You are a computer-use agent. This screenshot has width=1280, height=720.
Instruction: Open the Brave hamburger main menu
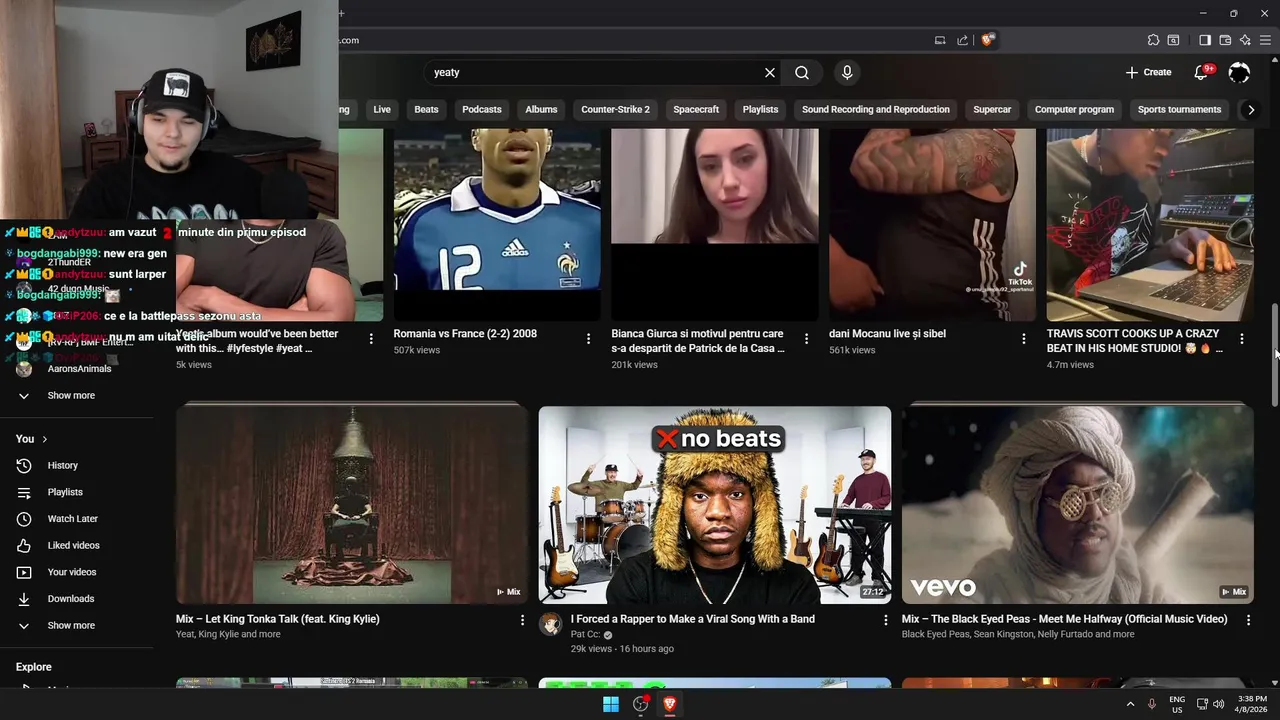coord(1265,40)
